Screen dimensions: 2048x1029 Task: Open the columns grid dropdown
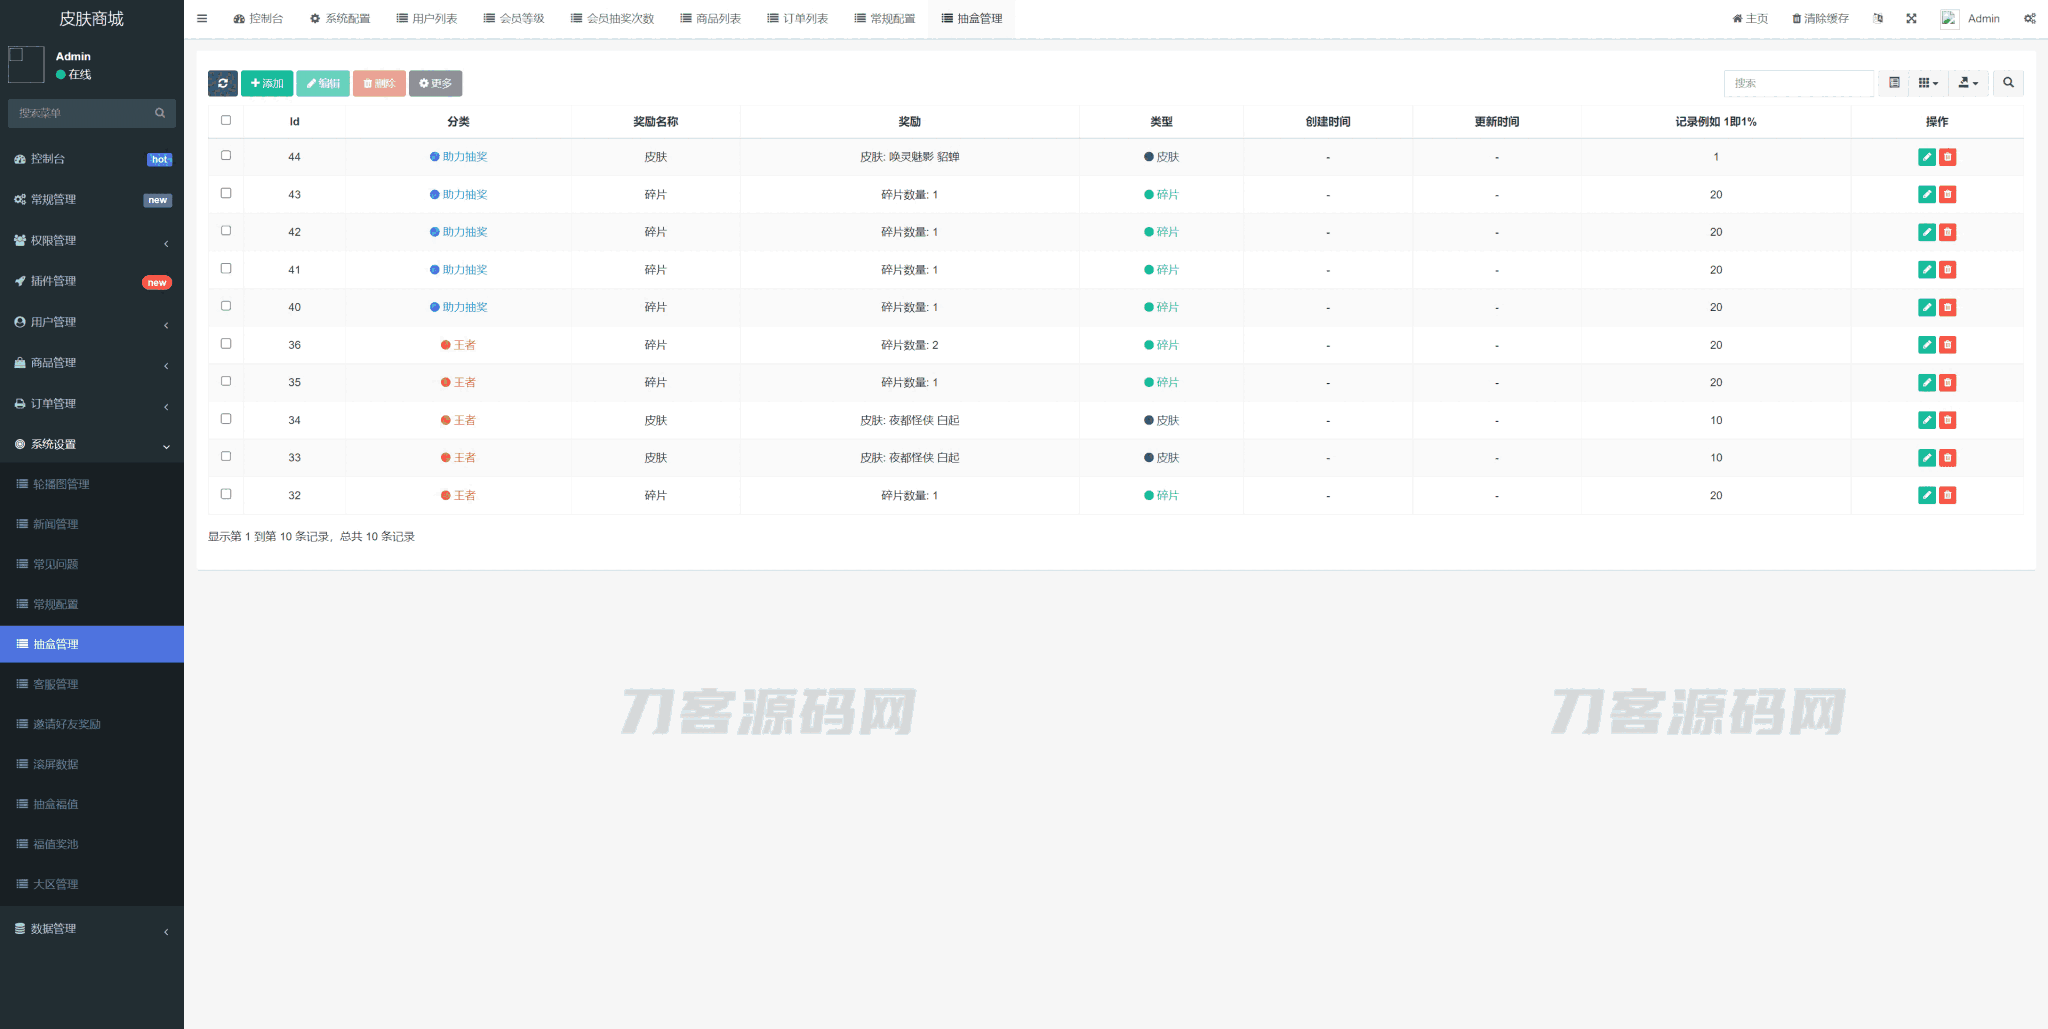coord(1928,83)
